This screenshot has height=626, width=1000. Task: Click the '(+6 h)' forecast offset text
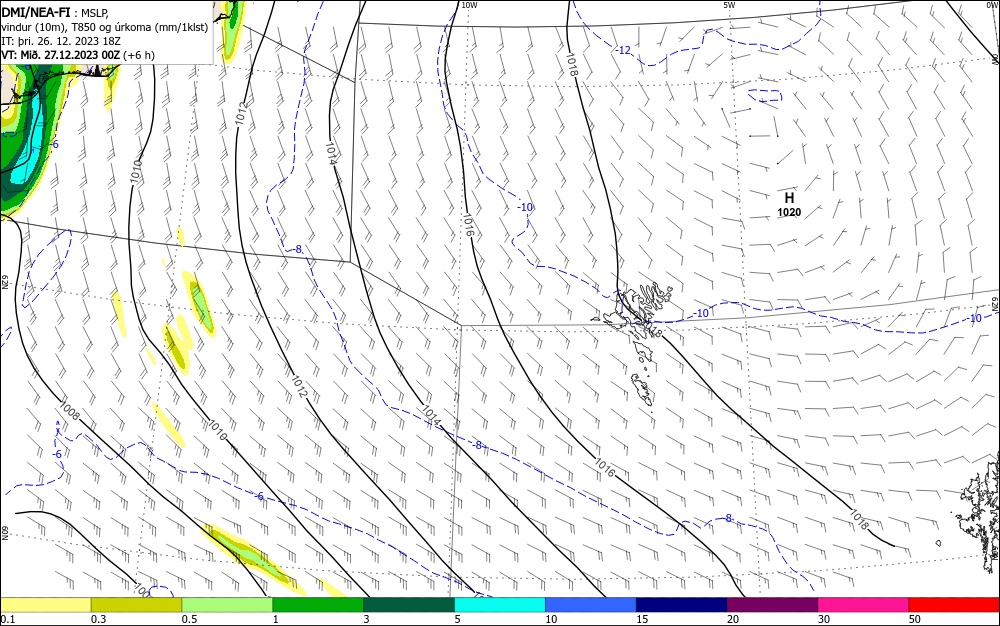pyautogui.click(x=138, y=55)
